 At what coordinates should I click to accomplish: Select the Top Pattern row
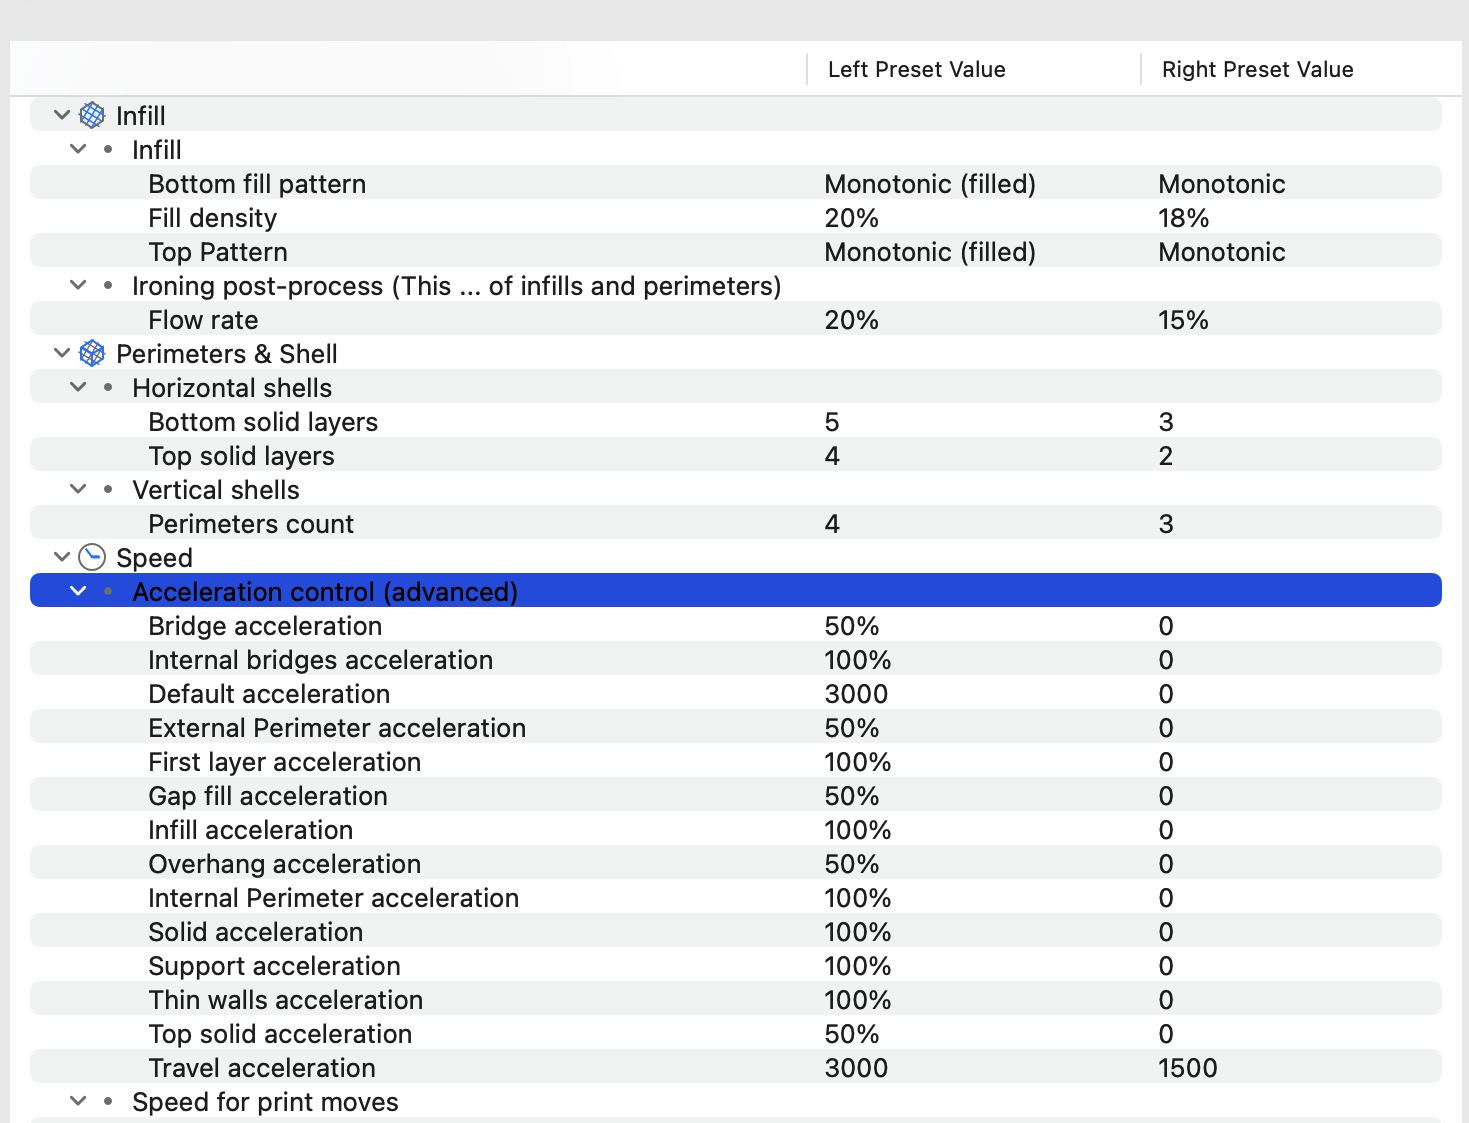[x=736, y=252]
